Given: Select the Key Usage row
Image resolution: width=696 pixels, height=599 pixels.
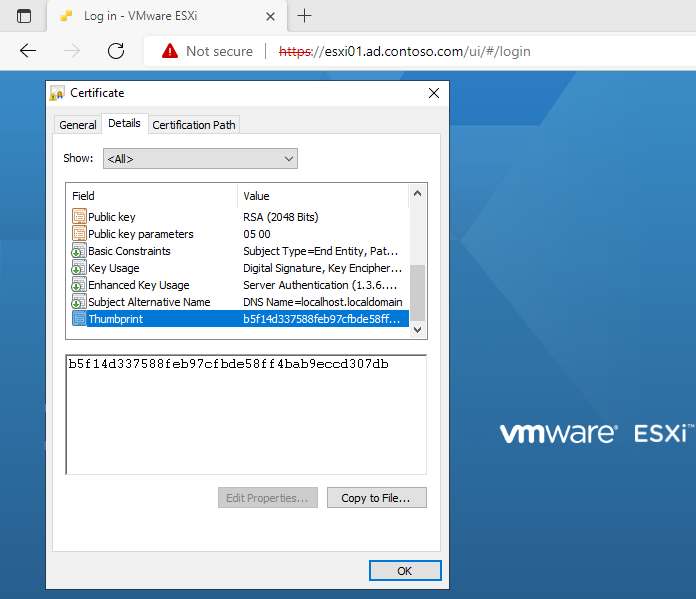Looking at the screenshot, I should pyautogui.click(x=240, y=268).
